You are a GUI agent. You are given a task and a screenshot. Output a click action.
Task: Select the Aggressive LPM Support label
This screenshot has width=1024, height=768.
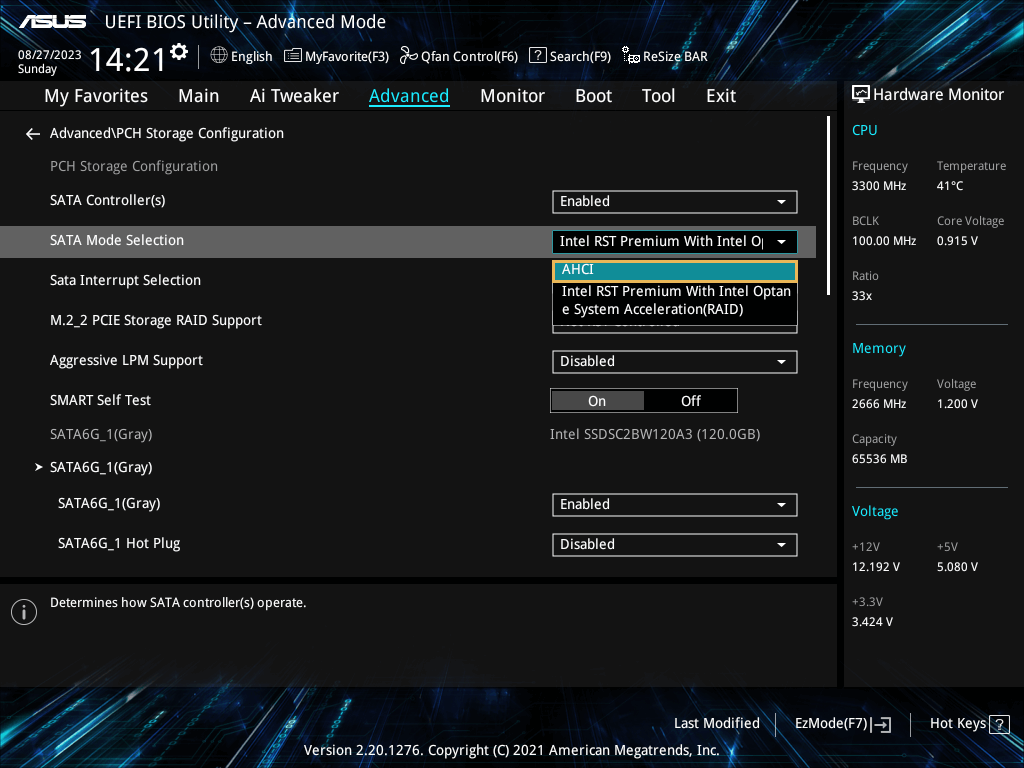pyautogui.click(x=127, y=360)
